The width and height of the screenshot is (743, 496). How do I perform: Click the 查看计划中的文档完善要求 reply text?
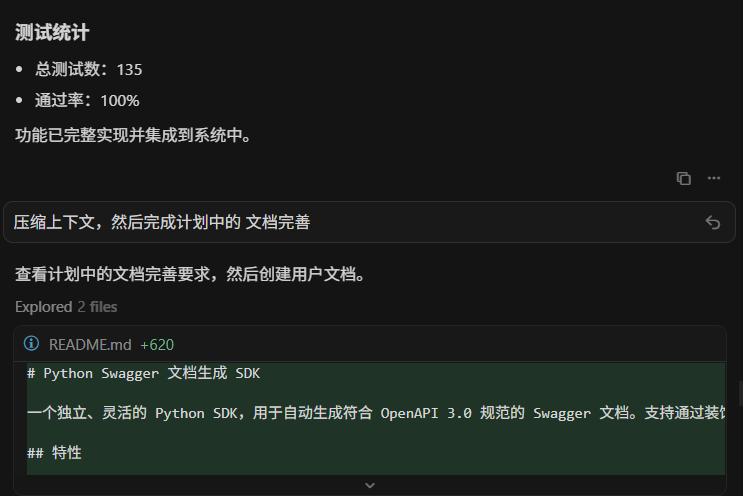[112, 274]
